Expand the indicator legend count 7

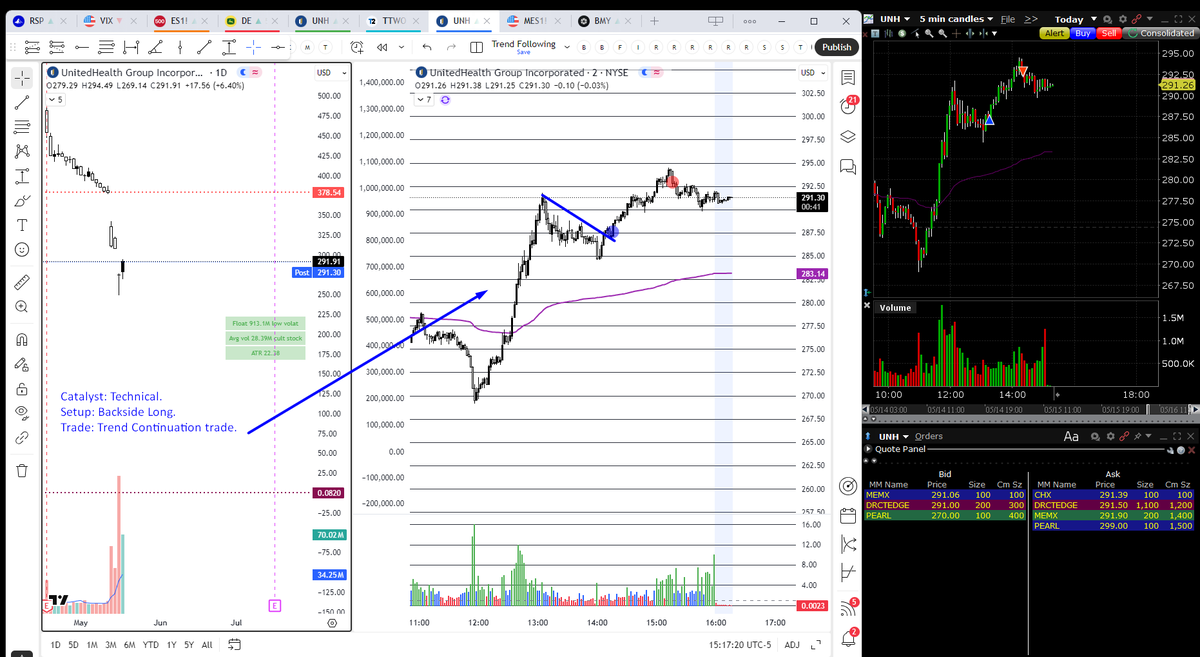point(425,100)
